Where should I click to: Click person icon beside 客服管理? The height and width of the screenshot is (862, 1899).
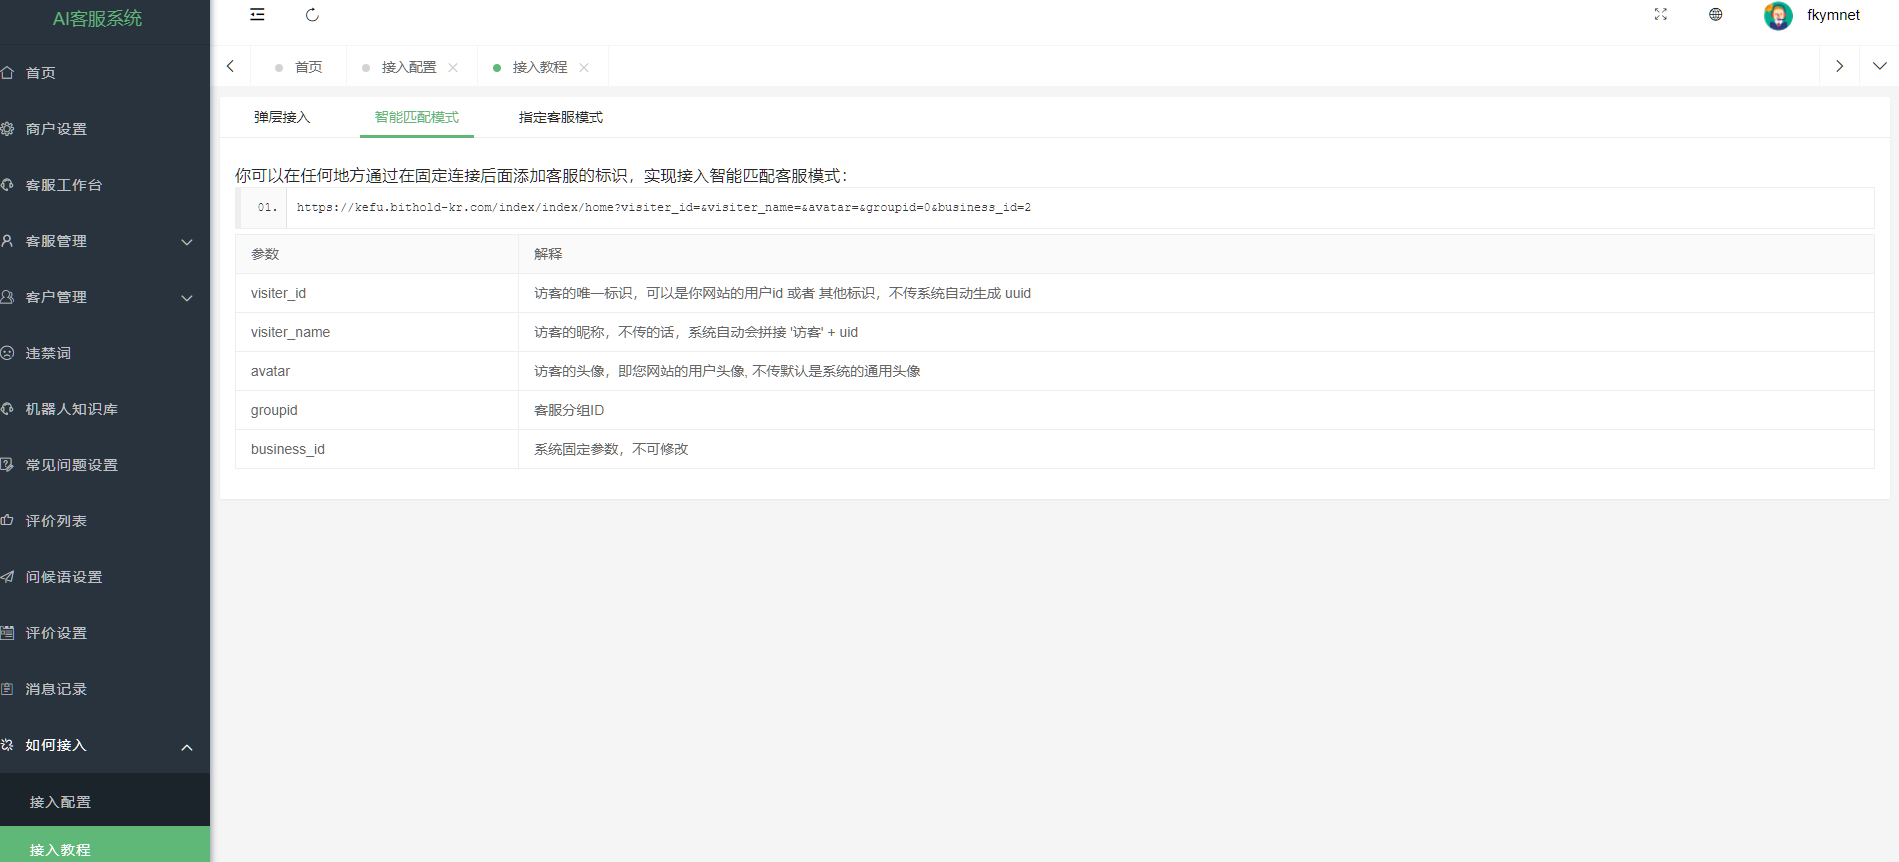[x=7, y=241]
